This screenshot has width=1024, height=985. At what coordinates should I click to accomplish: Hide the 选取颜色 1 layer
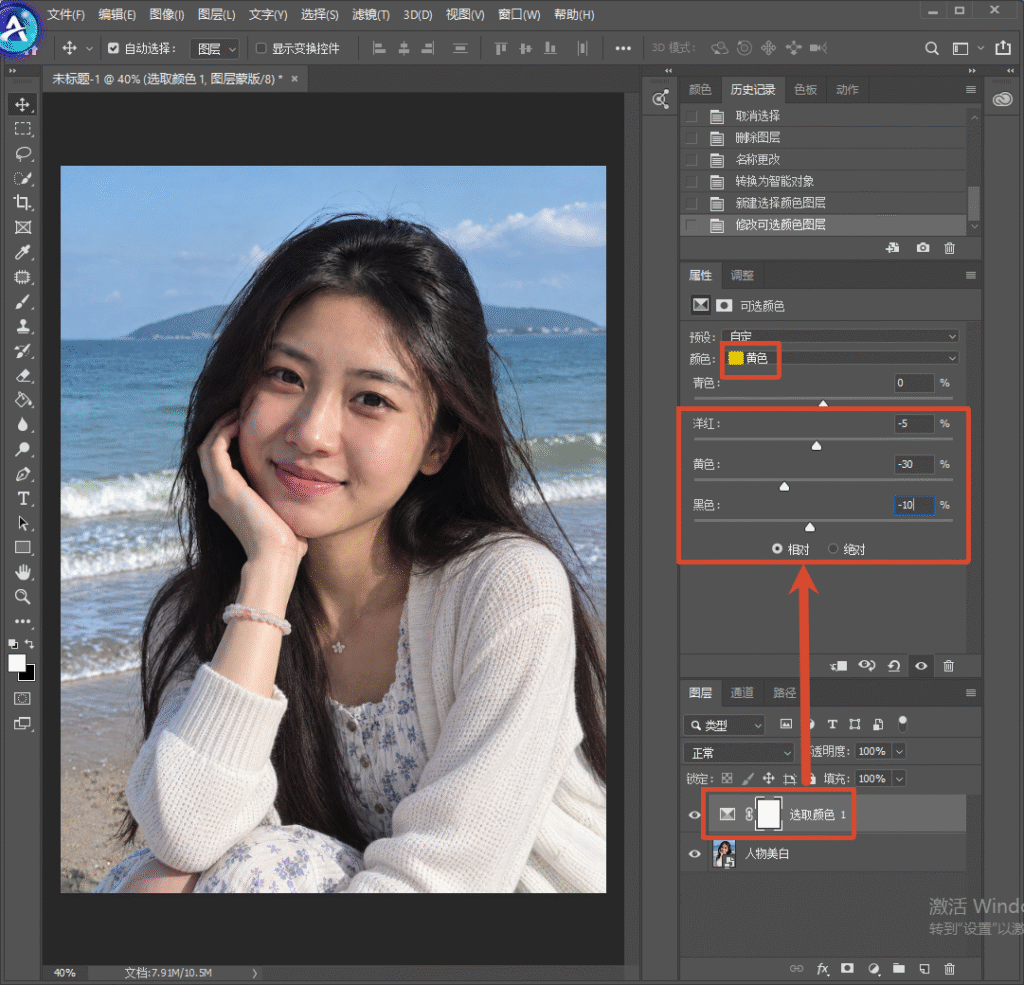click(x=694, y=815)
